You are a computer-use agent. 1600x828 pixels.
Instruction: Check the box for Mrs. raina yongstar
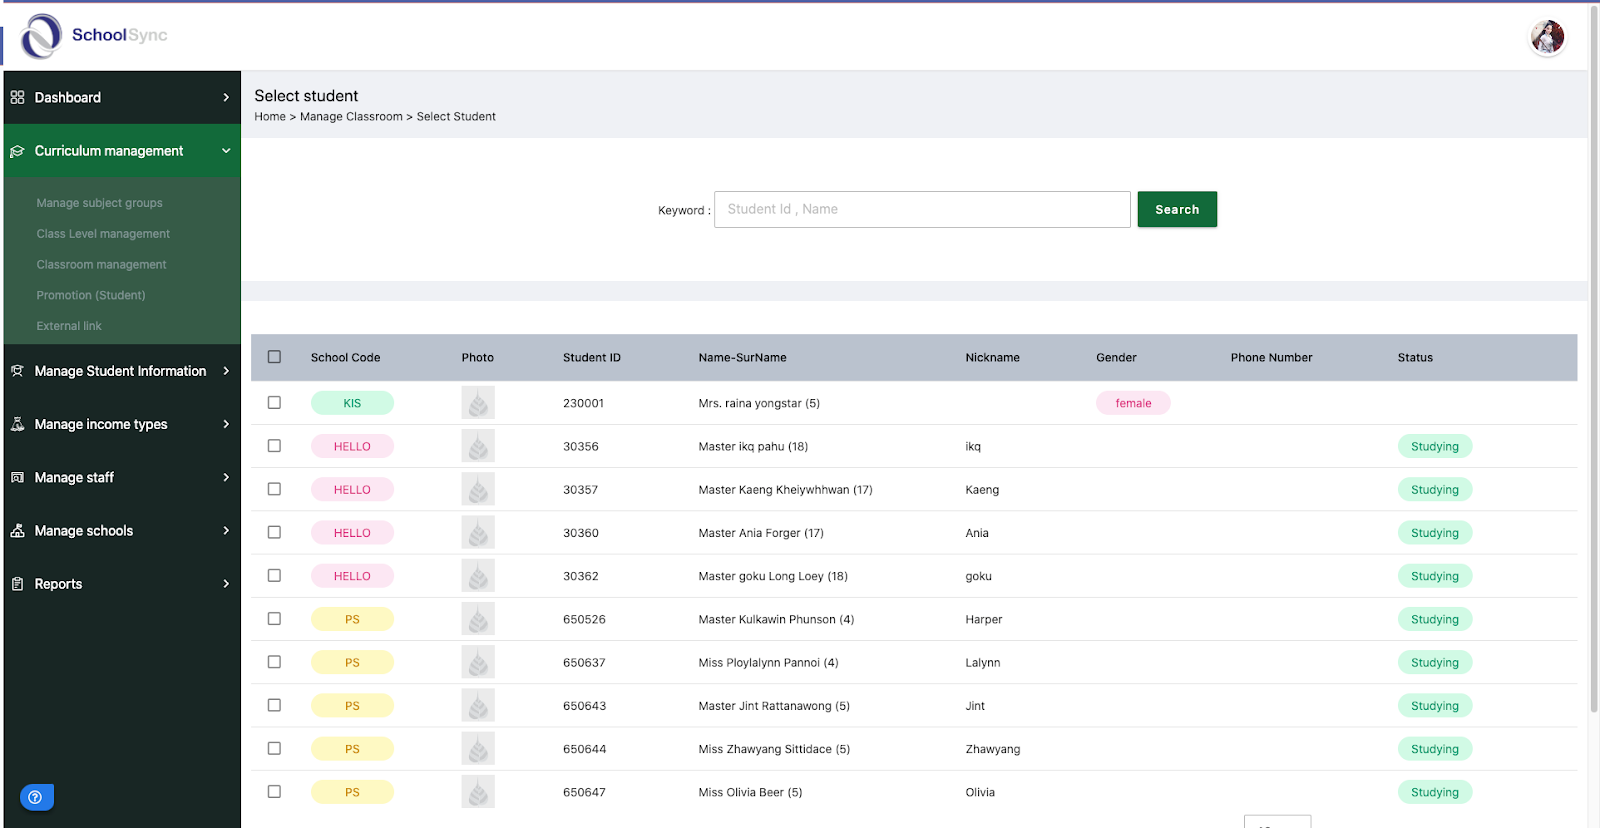(274, 402)
